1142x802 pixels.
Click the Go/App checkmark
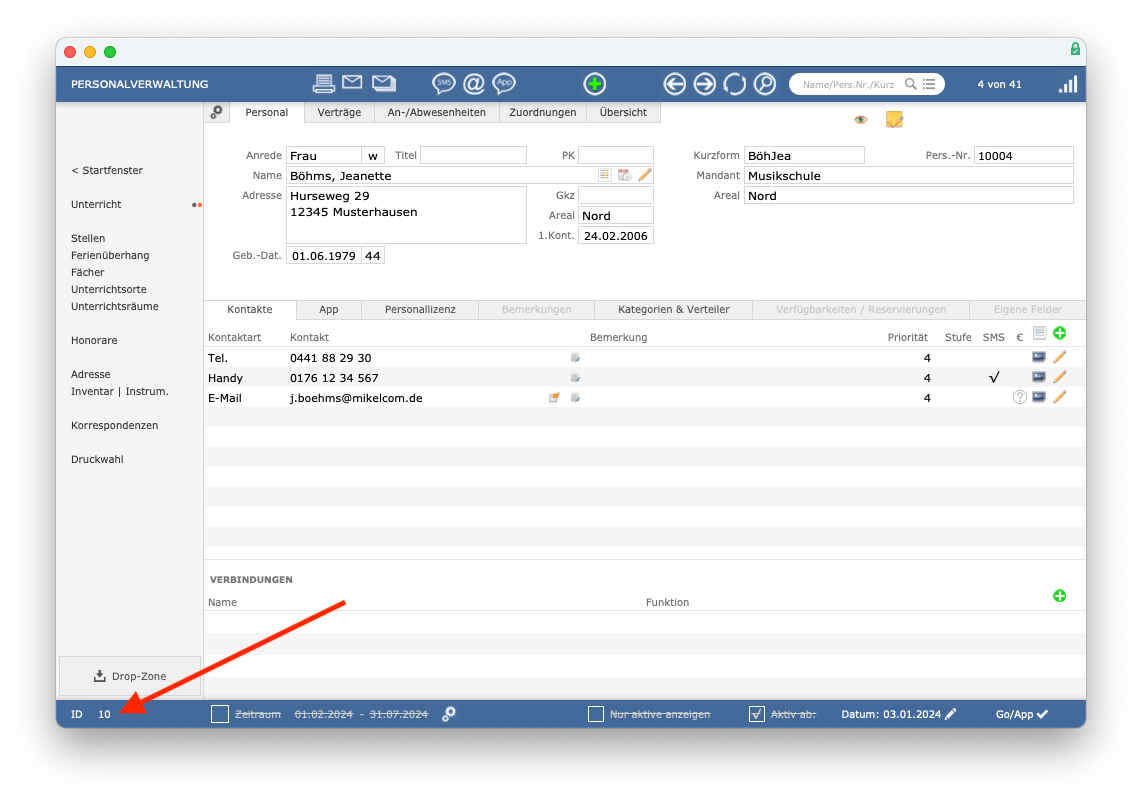1042,714
